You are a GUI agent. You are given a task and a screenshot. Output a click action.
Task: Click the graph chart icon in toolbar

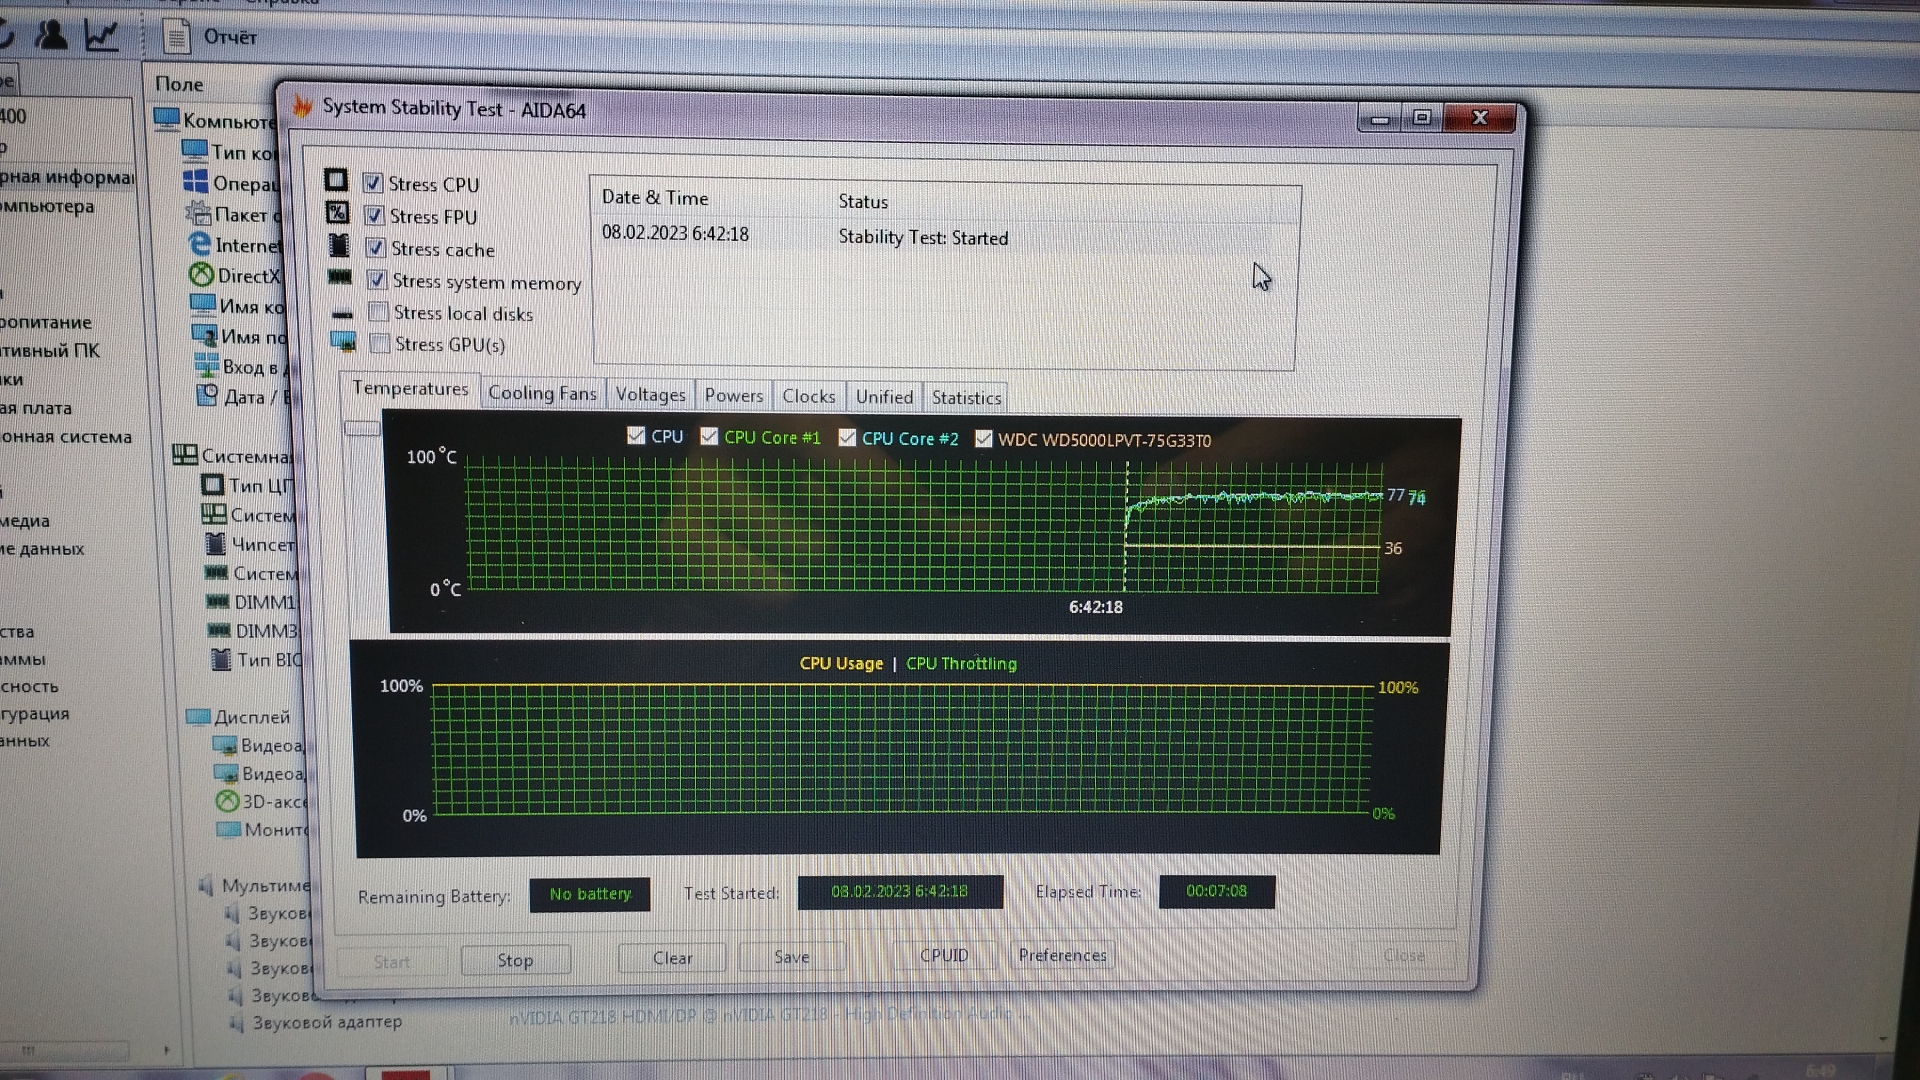(101, 36)
